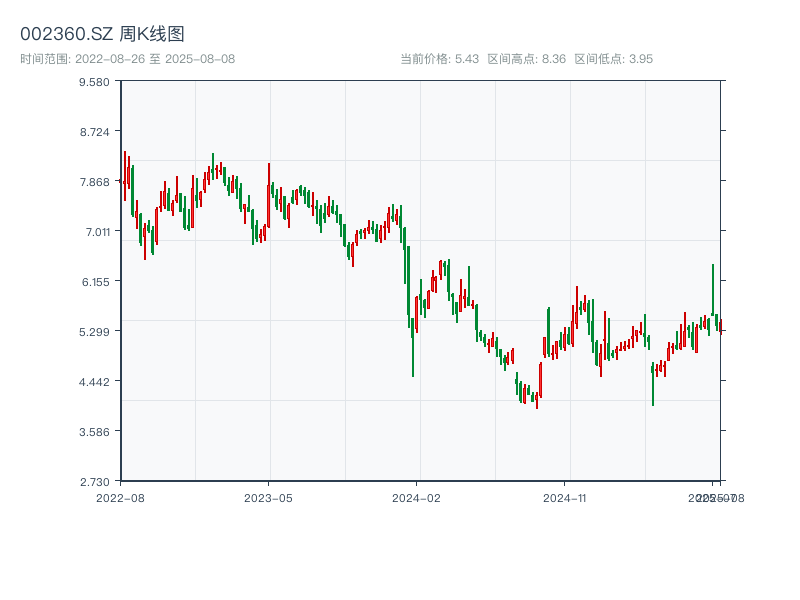
Task: Click the long-wick green candle near 2024-02
Action: point(413,340)
